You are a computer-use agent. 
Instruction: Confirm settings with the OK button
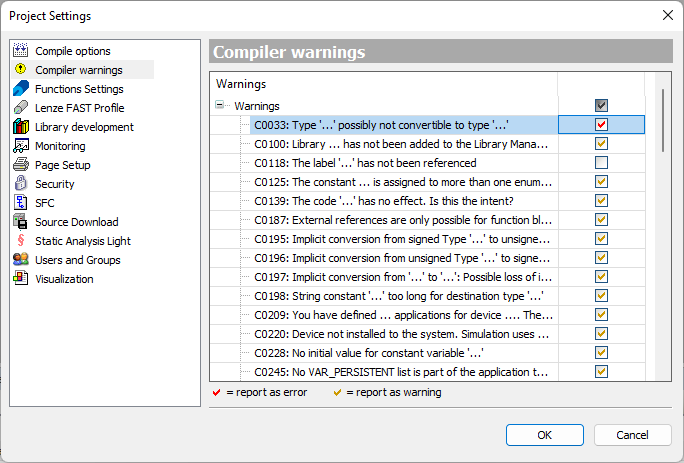point(544,435)
